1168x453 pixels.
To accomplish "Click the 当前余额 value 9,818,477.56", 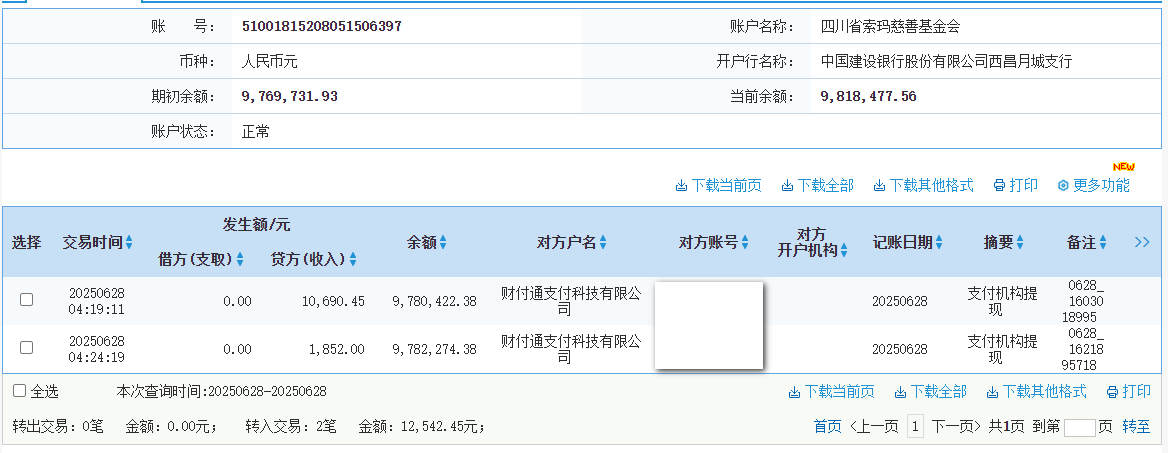I will pos(869,96).
